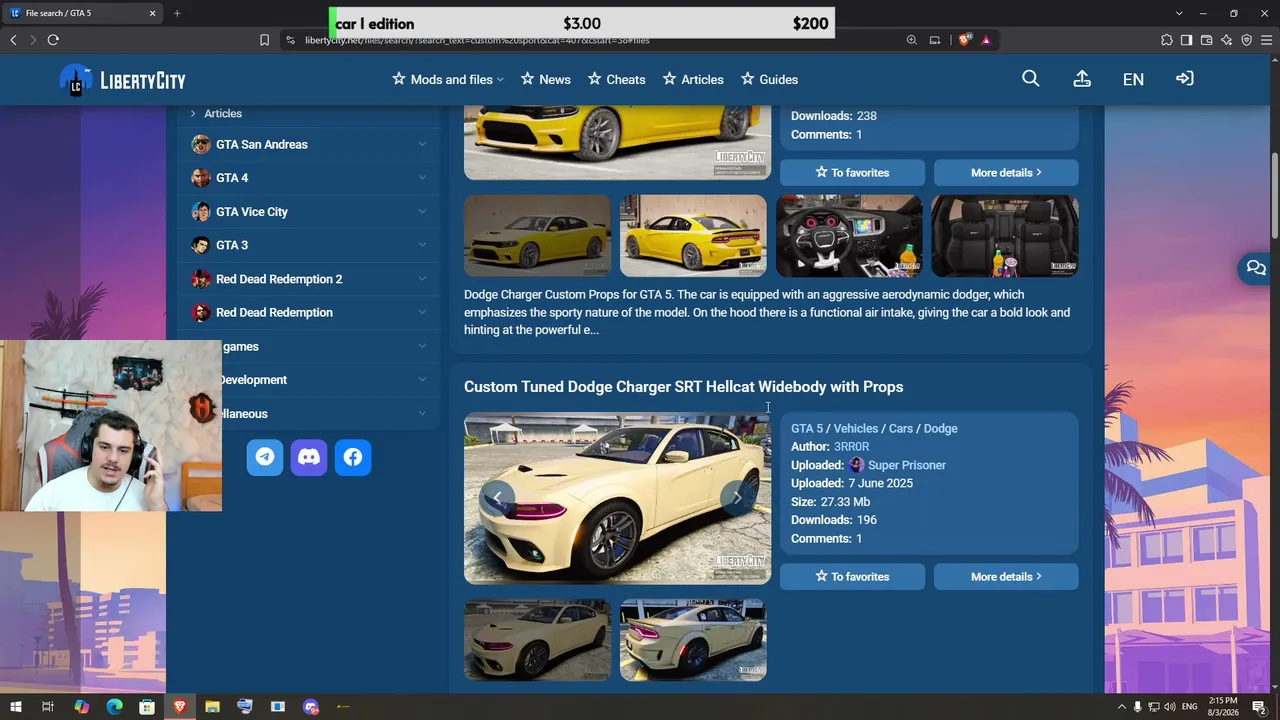The height and width of the screenshot is (720, 1280).
Task: Open the browser zoom magnifier icon
Action: (x=912, y=40)
